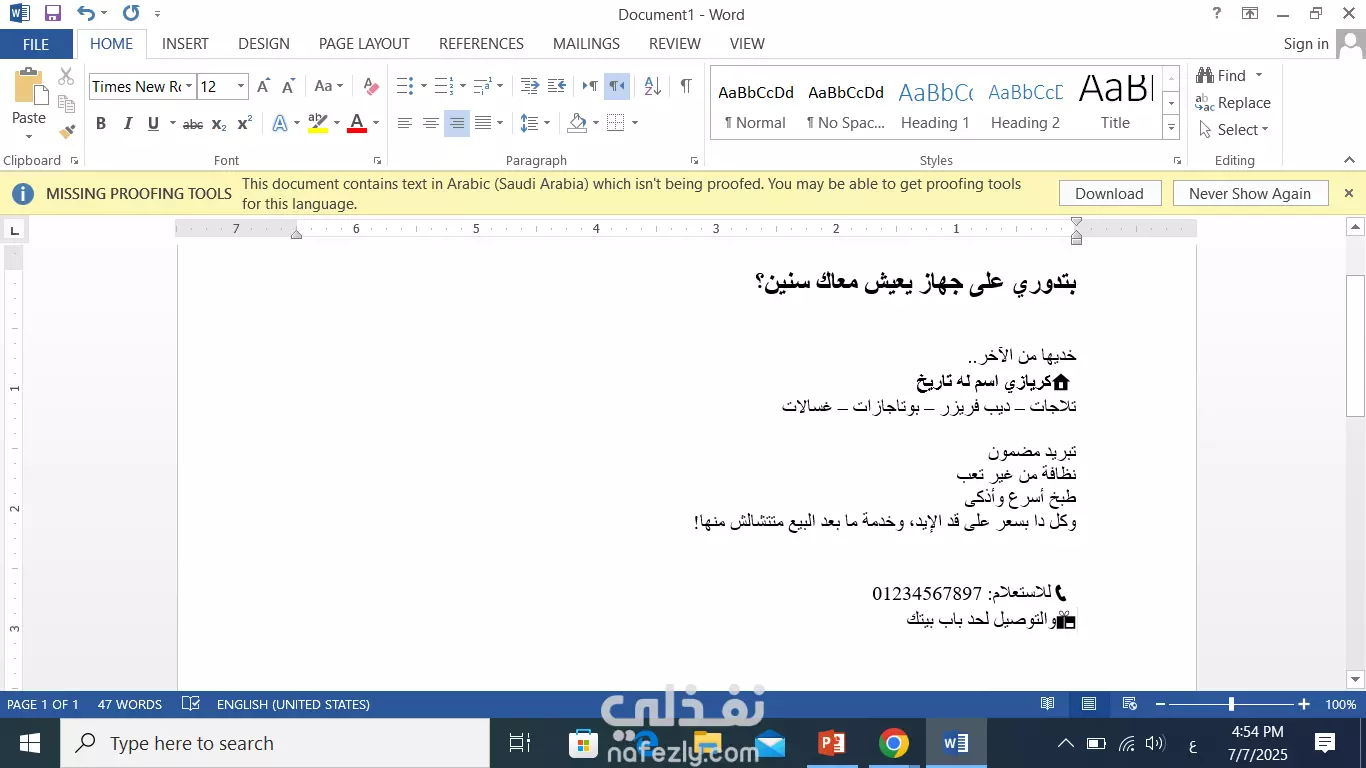
Task: Open the Borders dropdown arrow
Action: [x=634, y=123]
